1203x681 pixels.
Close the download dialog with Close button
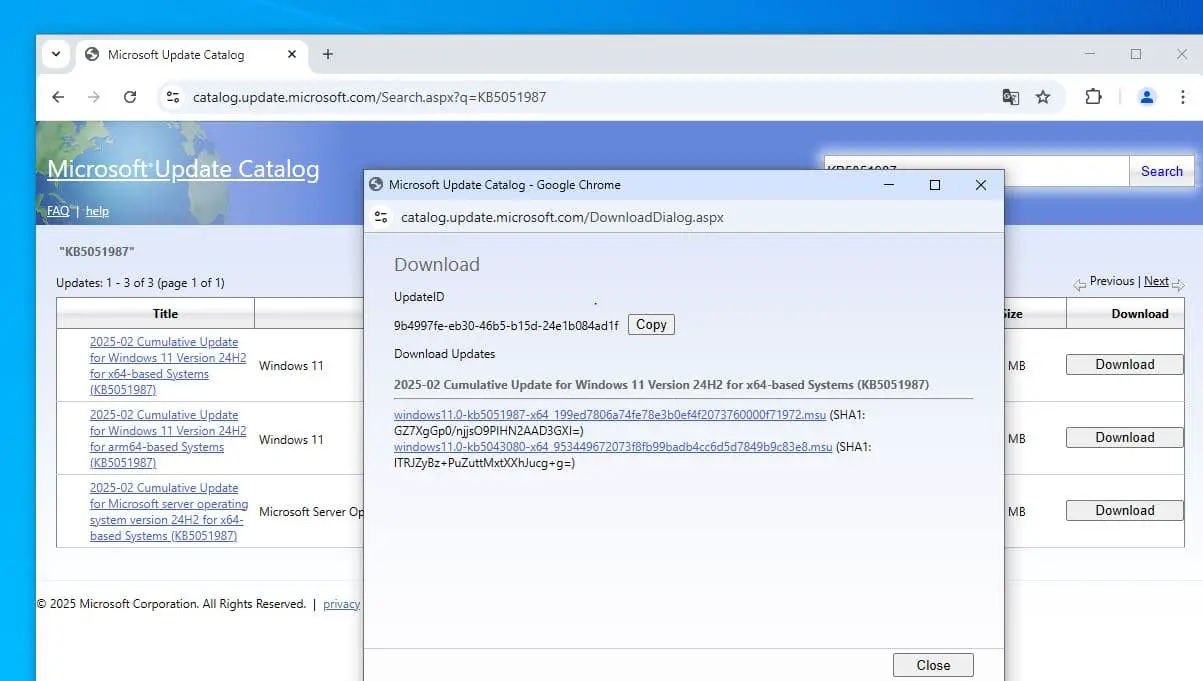tap(932, 665)
